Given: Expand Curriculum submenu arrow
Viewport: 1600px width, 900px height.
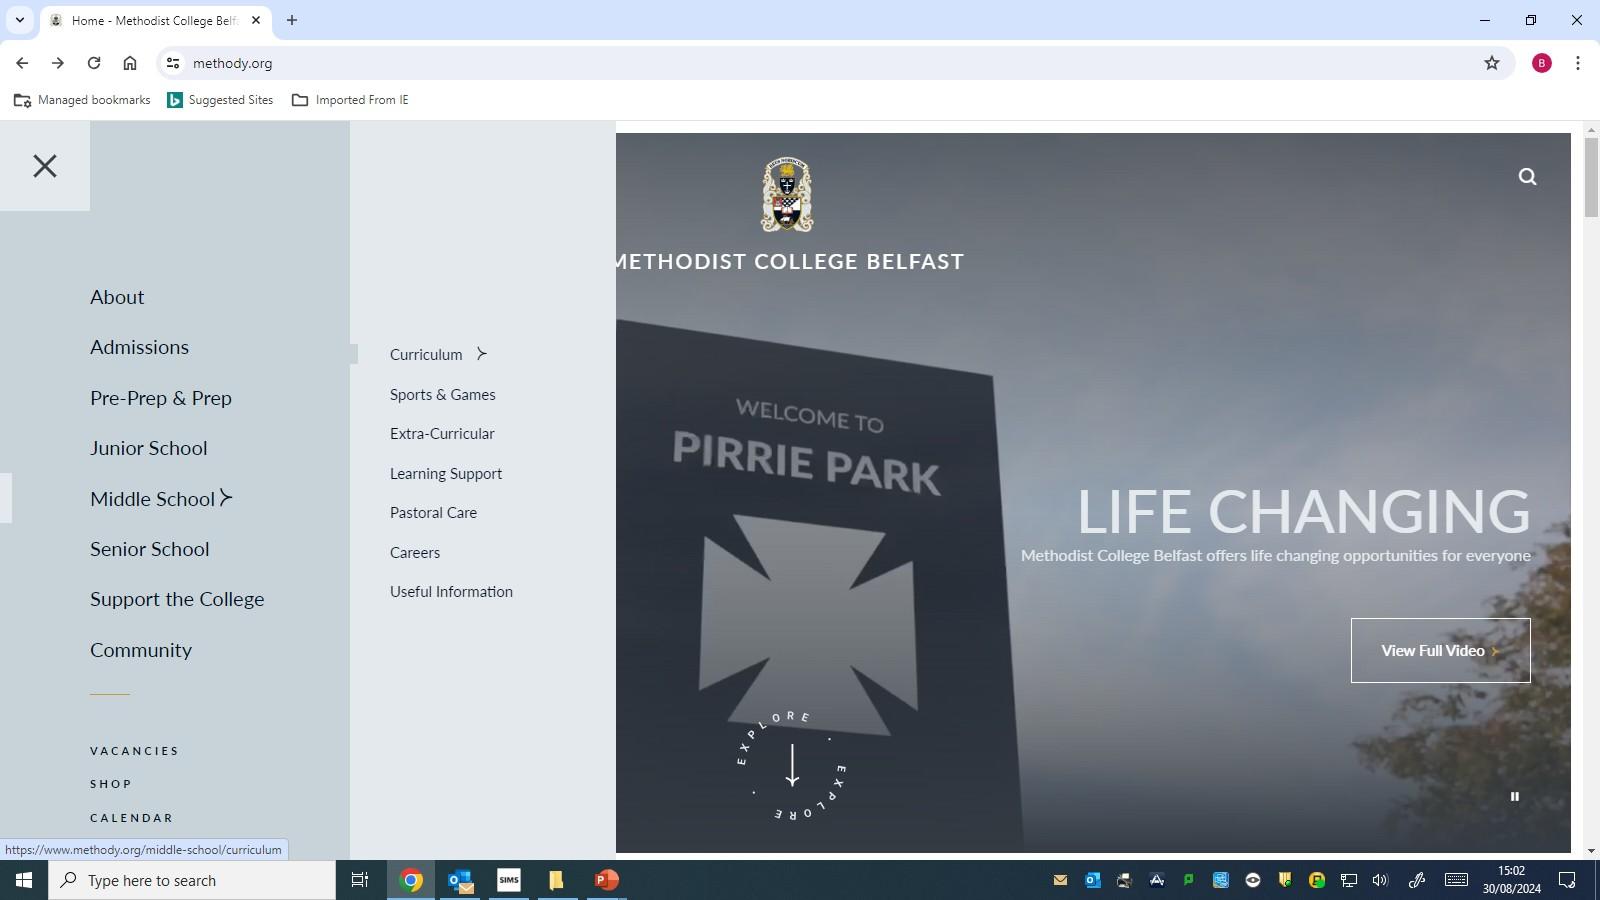Looking at the screenshot, I should click(481, 354).
